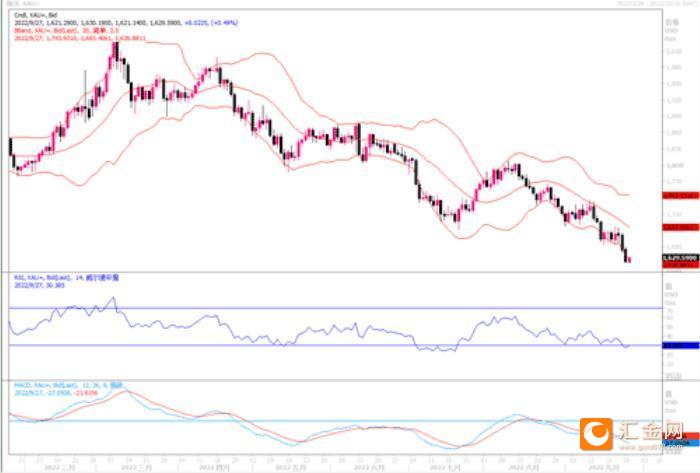Click the 2022 八月 label on the time axis
This screenshot has height=473, width=700.
(x=524, y=468)
